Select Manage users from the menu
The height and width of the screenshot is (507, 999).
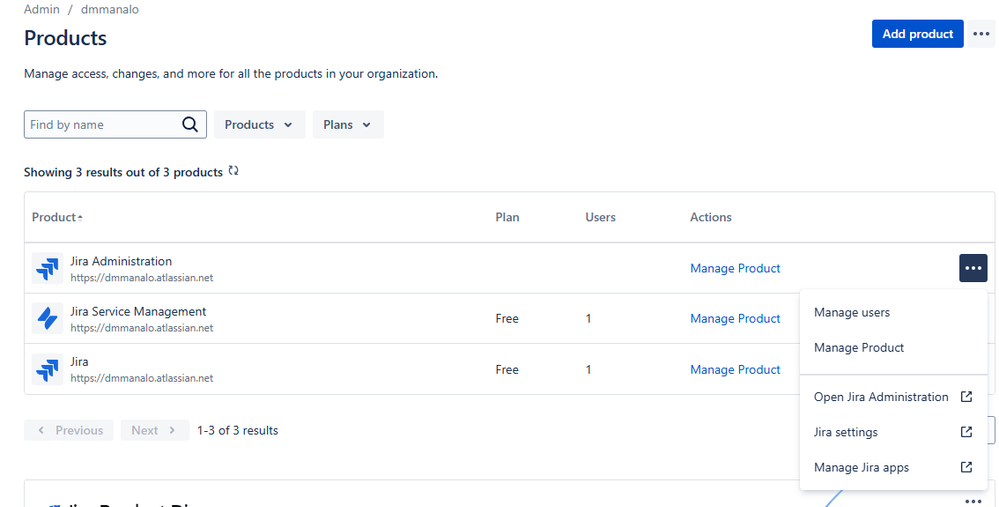point(893,312)
